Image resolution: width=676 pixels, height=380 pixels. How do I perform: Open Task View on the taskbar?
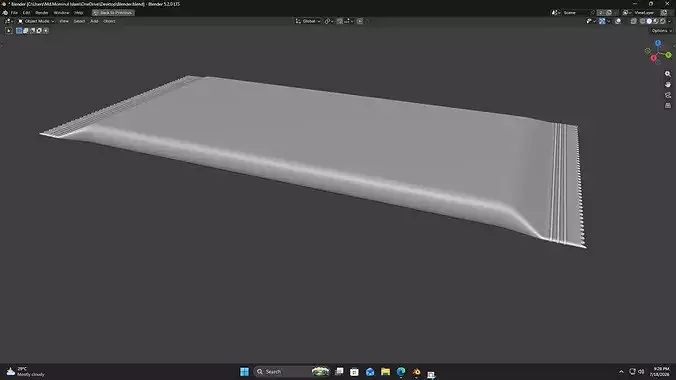(339, 371)
